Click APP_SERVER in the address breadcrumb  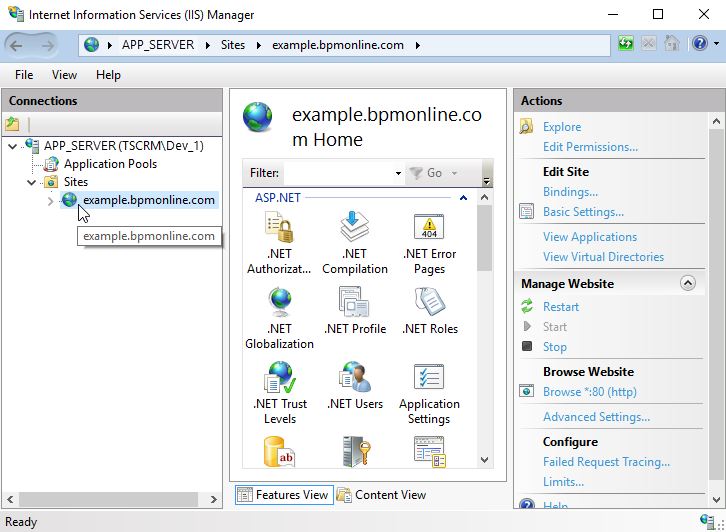(158, 45)
